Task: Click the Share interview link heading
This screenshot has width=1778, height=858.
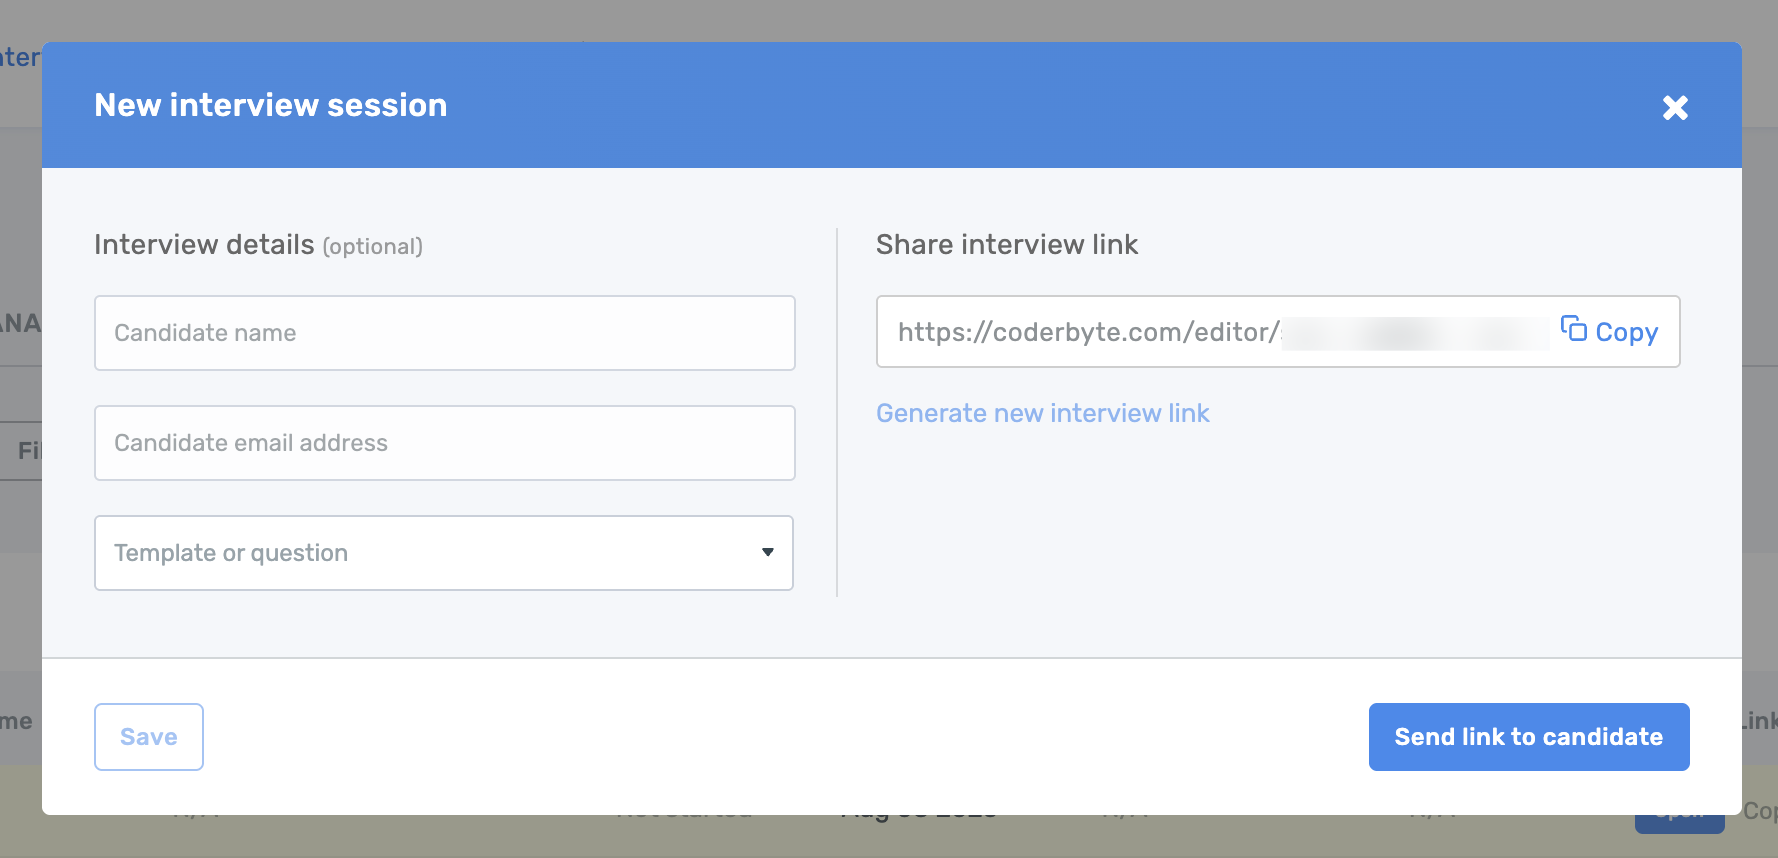Action: [x=1006, y=245]
